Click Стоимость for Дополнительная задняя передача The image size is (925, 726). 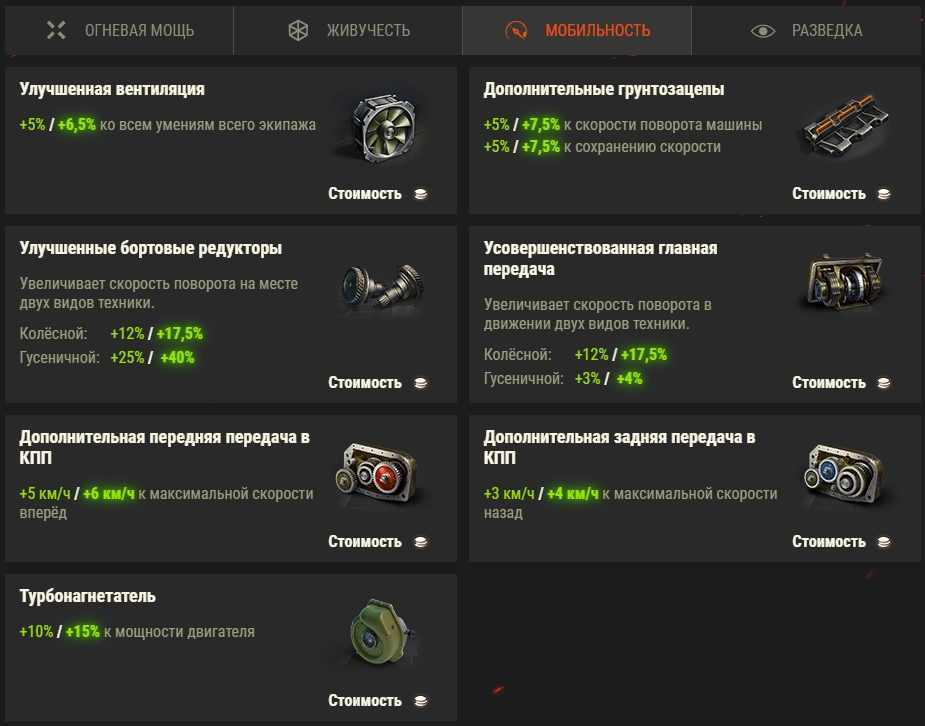click(829, 542)
